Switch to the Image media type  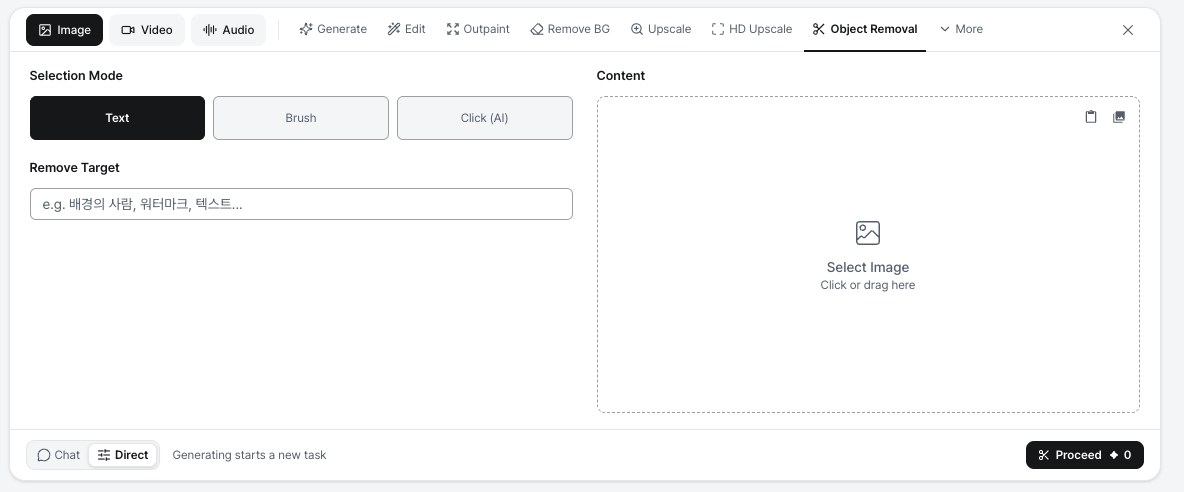click(x=64, y=30)
